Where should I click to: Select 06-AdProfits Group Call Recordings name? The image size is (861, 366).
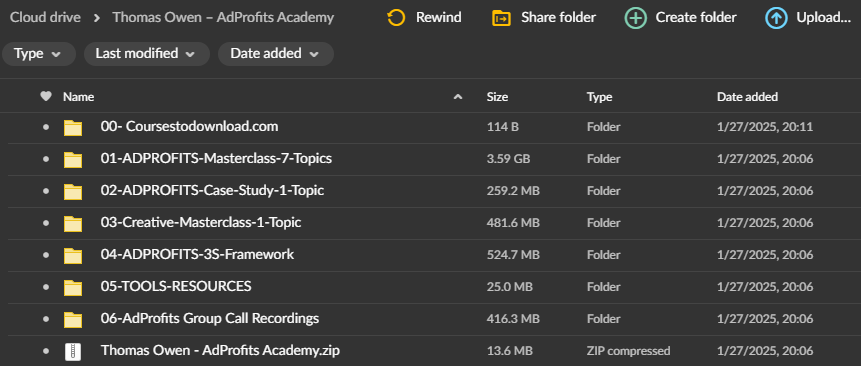pyautogui.click(x=210, y=318)
